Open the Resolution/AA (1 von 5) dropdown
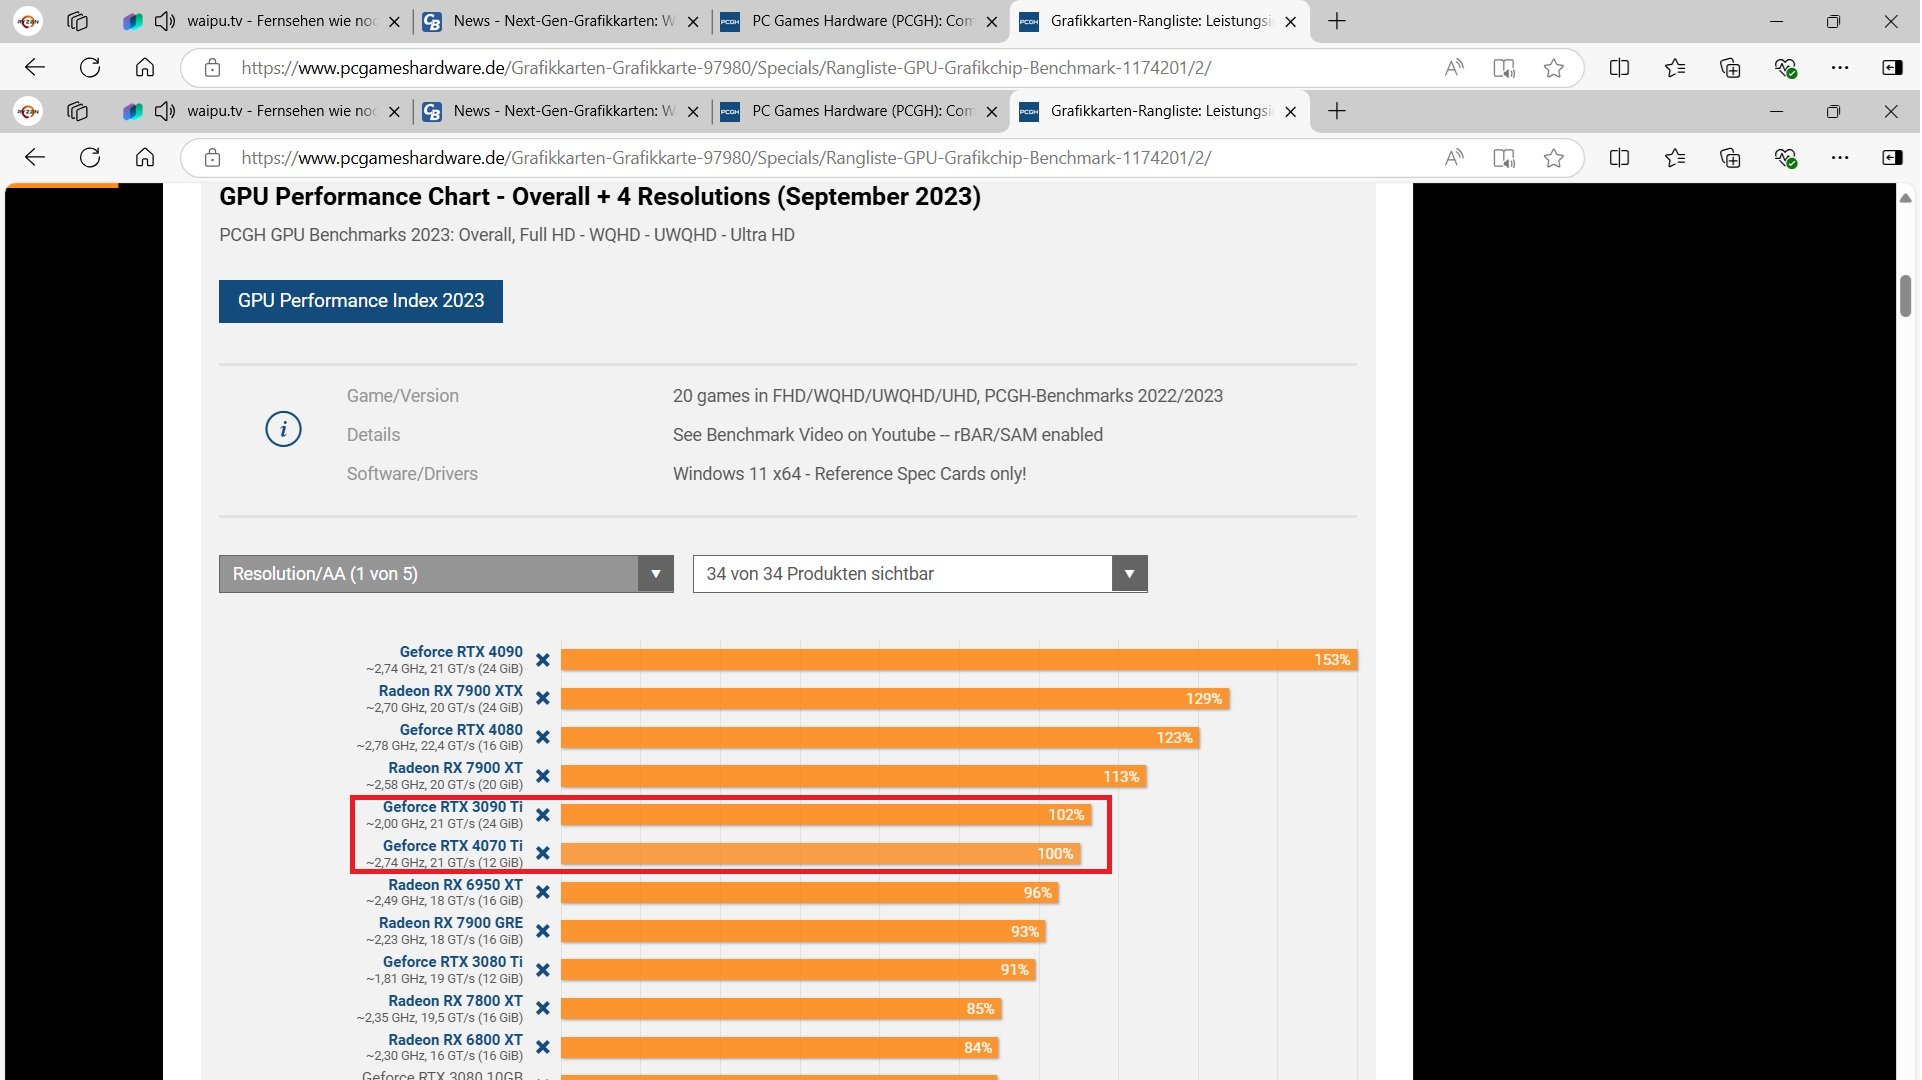Viewport: 1922px width, 1080px height. click(x=446, y=575)
